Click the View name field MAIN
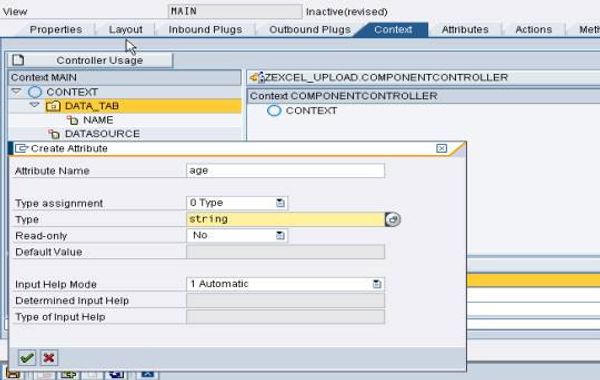600x380 pixels. pos(235,11)
